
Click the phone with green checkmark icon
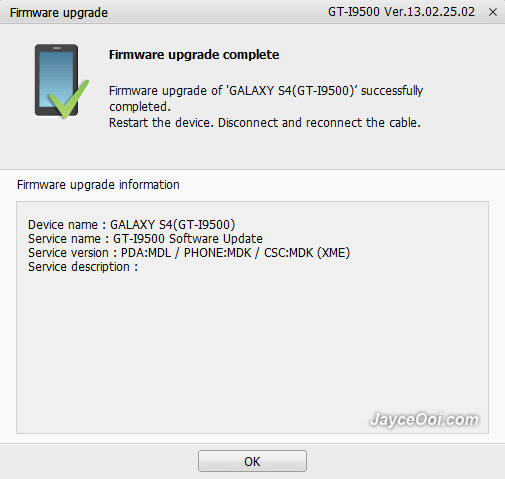pyautogui.click(x=61, y=81)
